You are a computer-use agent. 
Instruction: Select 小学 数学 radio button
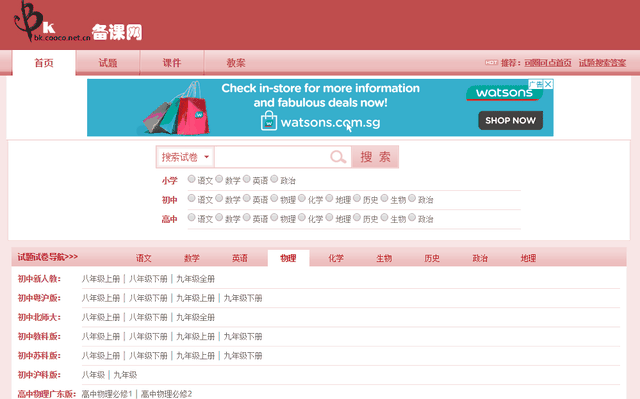(219, 179)
